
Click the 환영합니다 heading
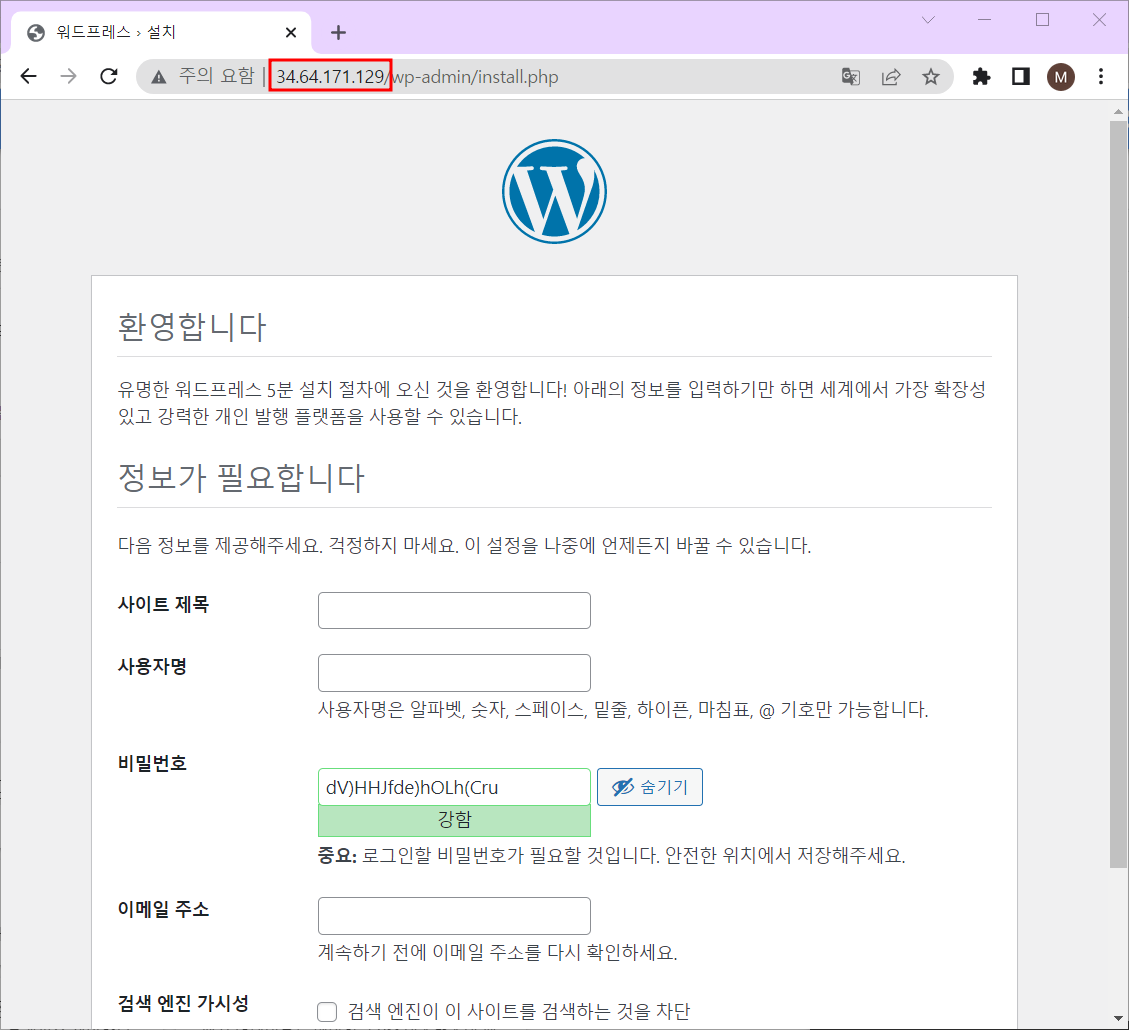point(192,327)
